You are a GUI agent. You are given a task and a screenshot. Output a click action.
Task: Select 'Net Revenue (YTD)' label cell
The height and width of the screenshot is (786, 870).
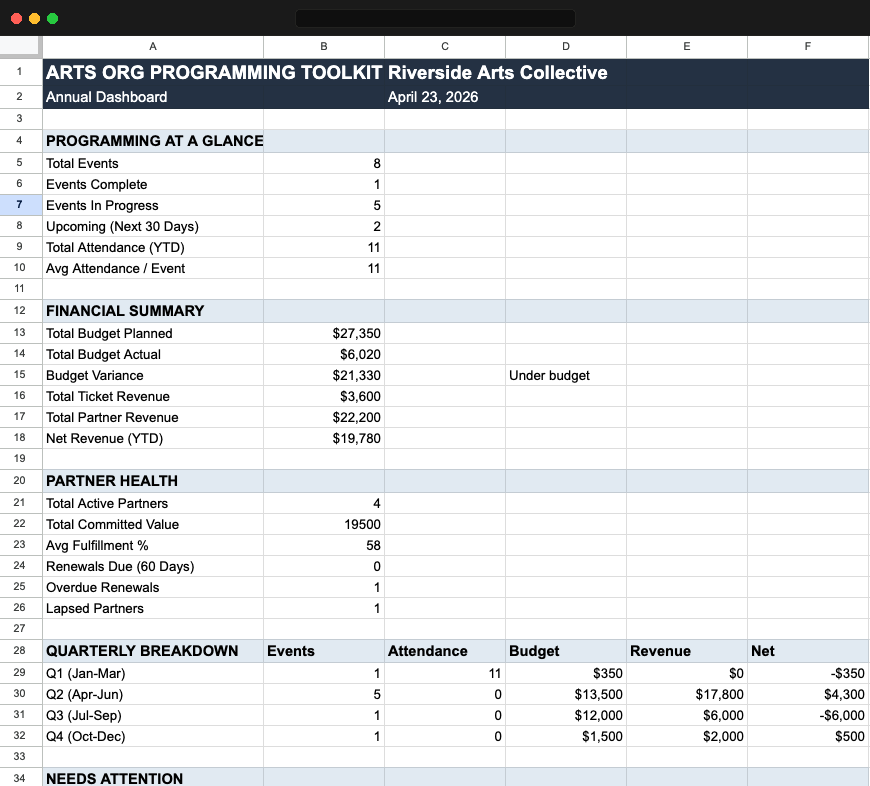tap(153, 438)
